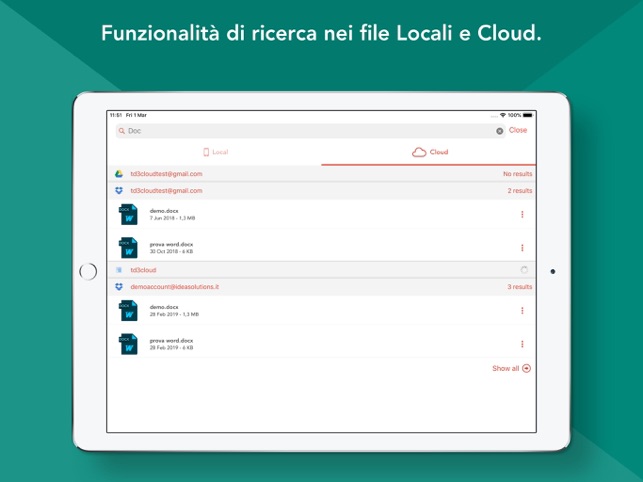Click the Google Drive account icon
This screenshot has width=643, height=482.
pyautogui.click(x=119, y=174)
